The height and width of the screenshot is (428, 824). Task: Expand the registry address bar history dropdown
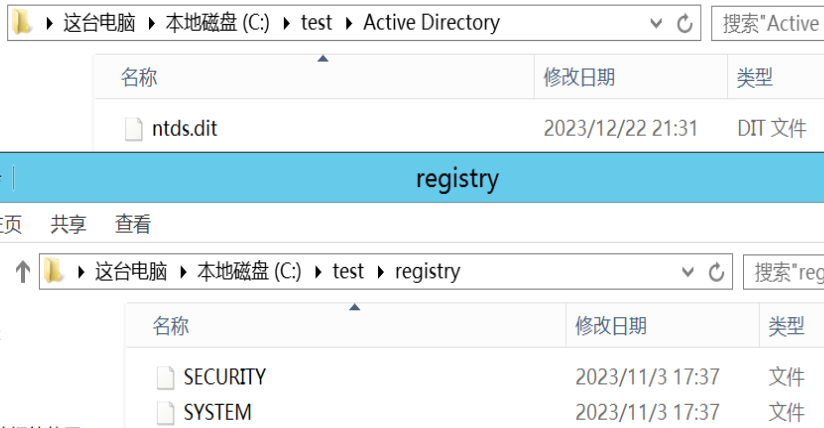point(687,272)
